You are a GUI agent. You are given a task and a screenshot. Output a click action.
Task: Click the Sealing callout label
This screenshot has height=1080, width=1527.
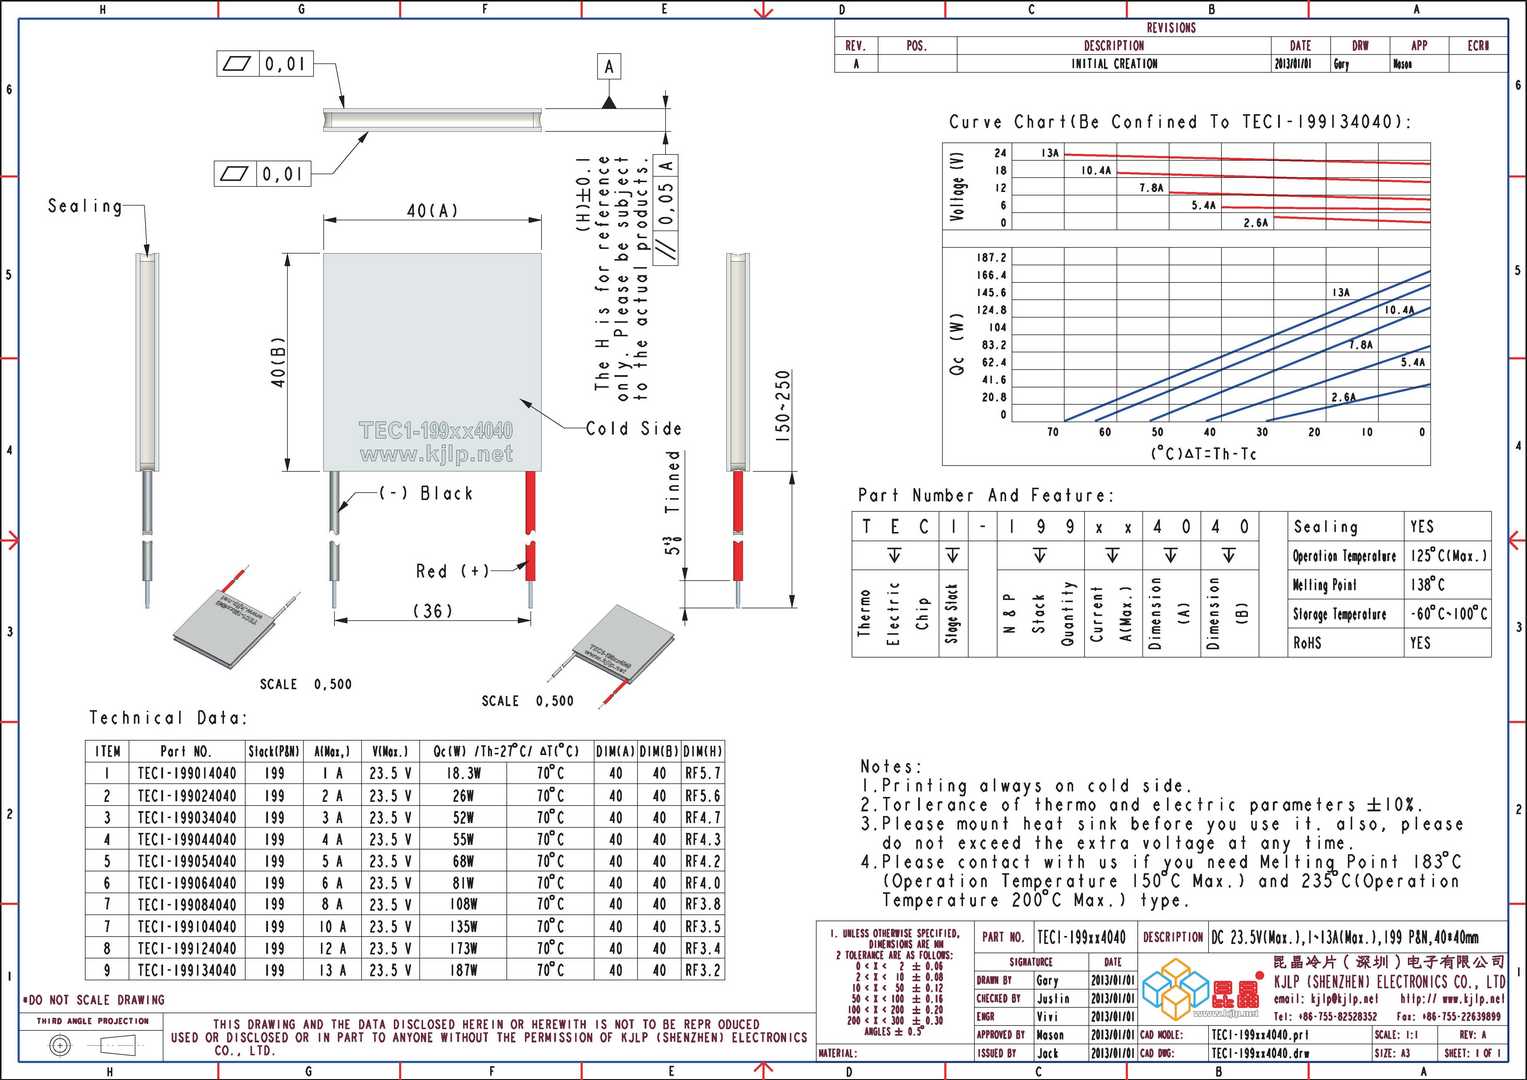pyautogui.click(x=85, y=206)
